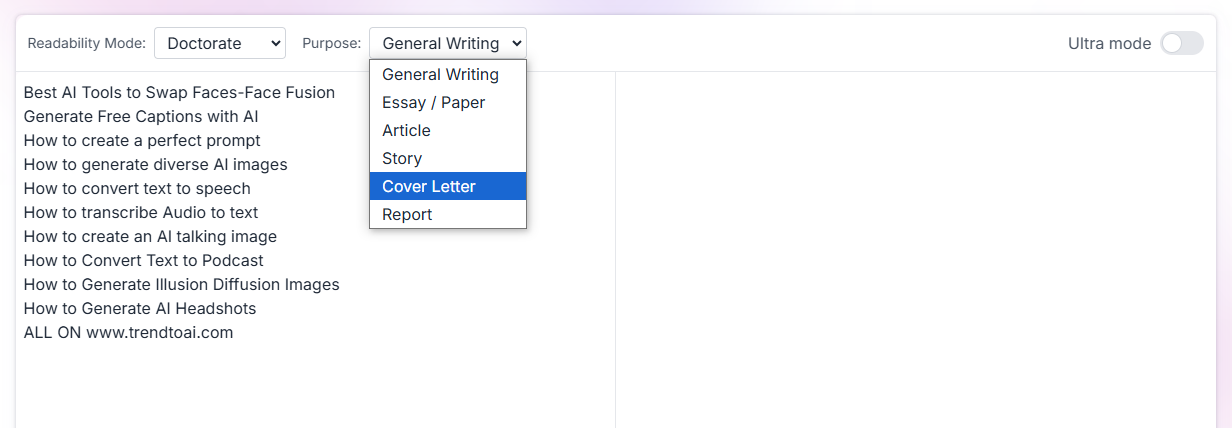
Task: Select Story in the dropdown list
Action: coord(448,158)
